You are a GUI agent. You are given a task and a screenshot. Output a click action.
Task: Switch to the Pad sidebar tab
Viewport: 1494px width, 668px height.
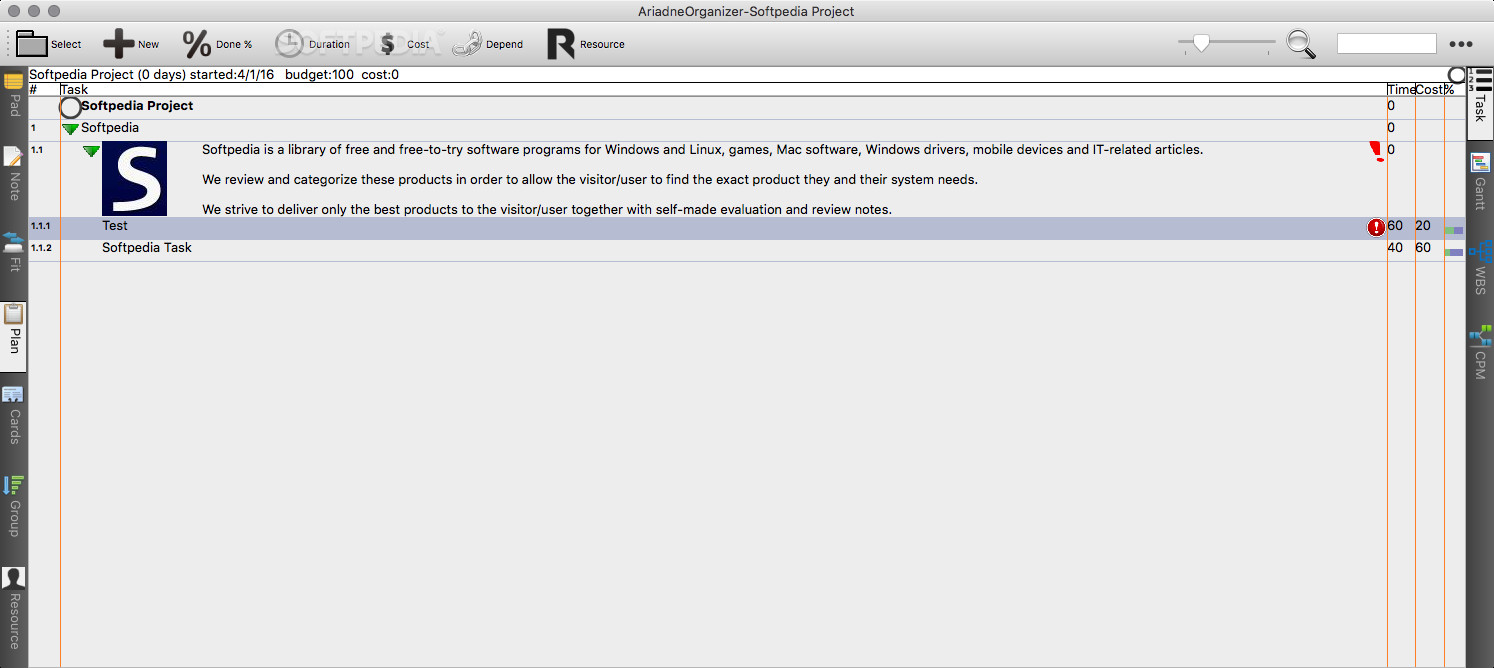(14, 93)
